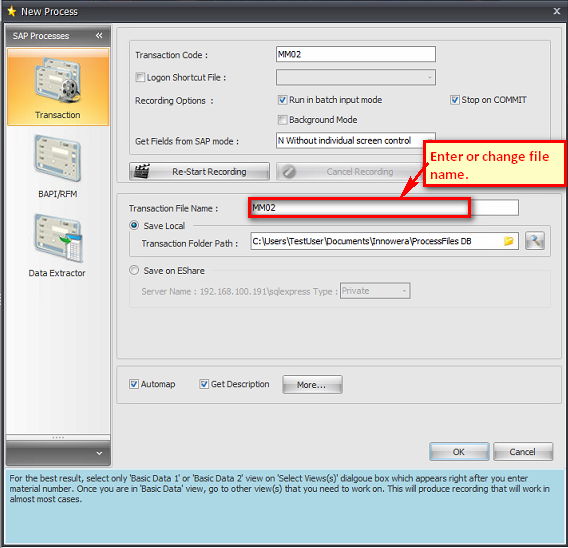This screenshot has height=548, width=568.
Task: Click the OK button
Action: pyautogui.click(x=459, y=452)
